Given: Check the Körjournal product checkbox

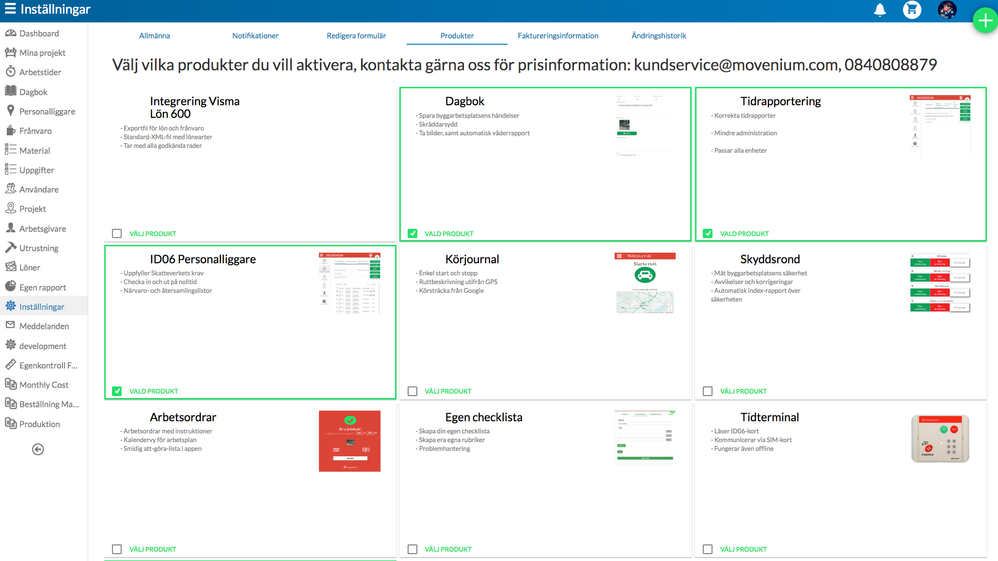Looking at the screenshot, I should point(412,391).
